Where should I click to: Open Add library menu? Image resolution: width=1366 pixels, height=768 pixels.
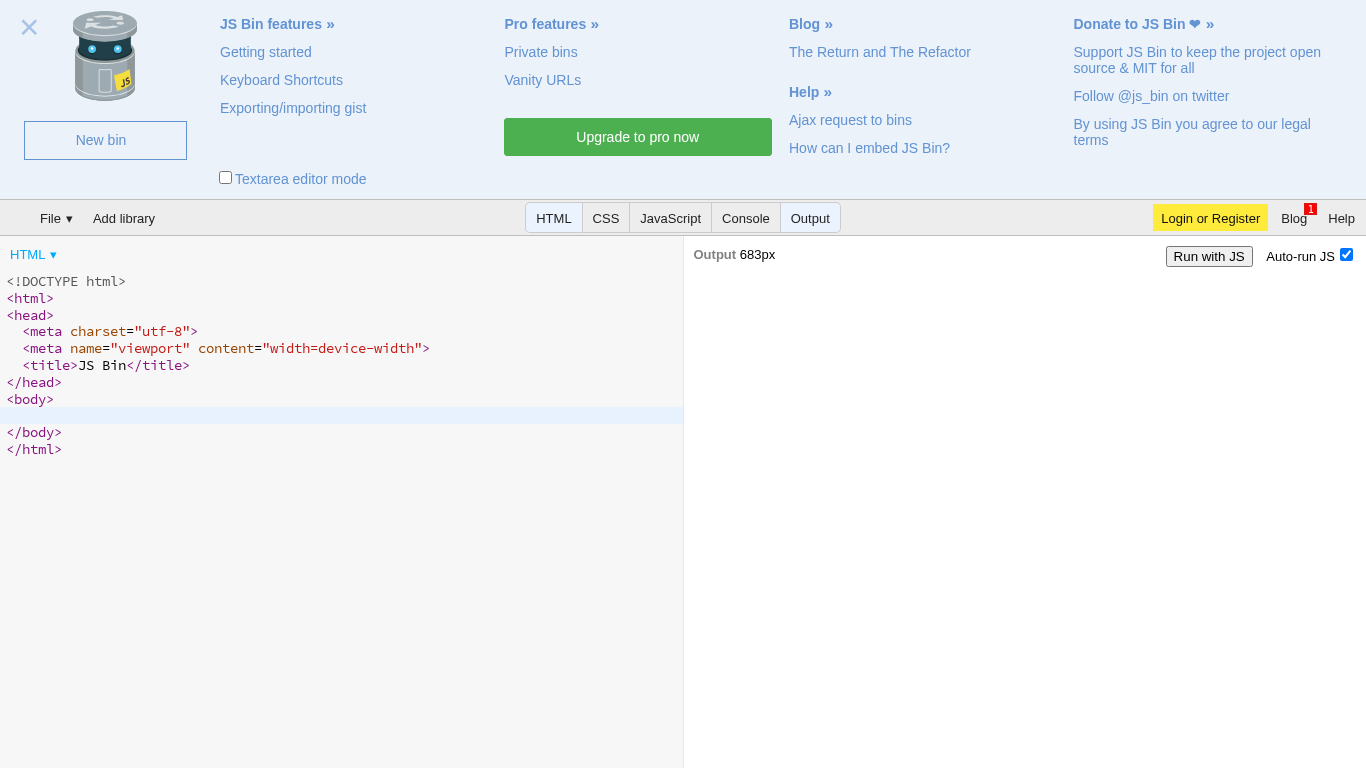[124, 218]
